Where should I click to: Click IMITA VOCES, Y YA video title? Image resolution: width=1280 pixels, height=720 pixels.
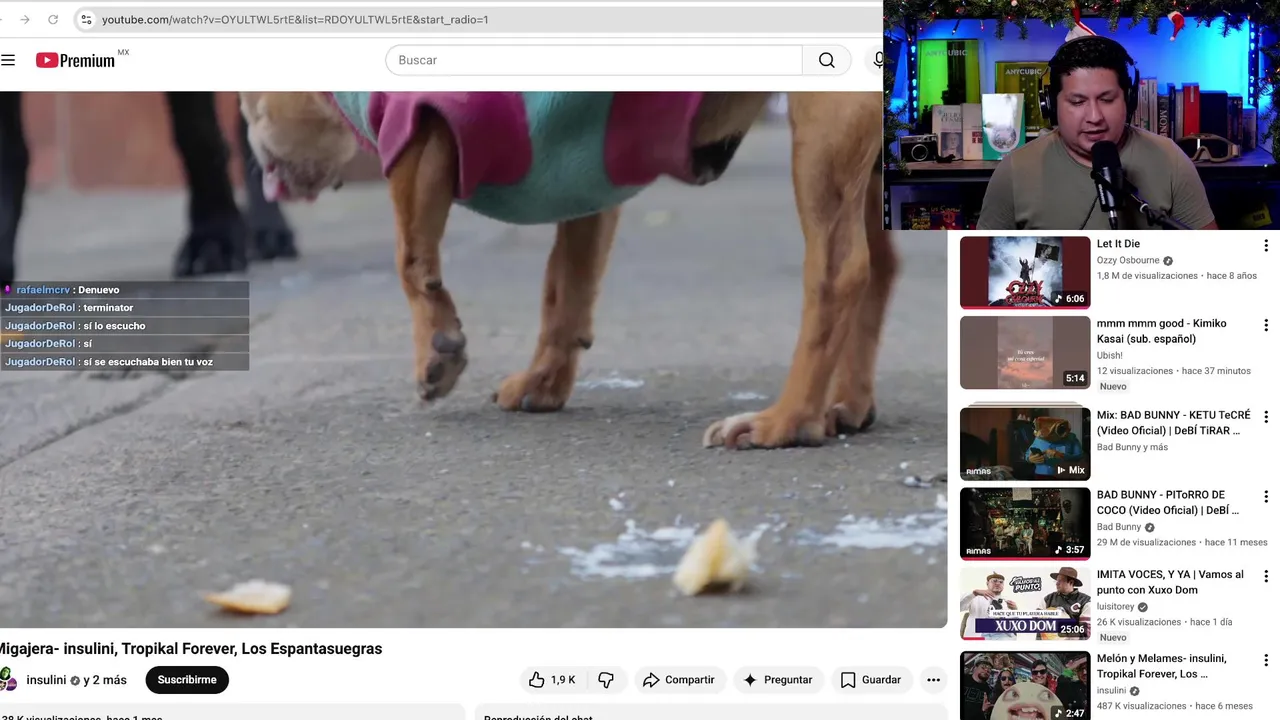pyautogui.click(x=1170, y=582)
